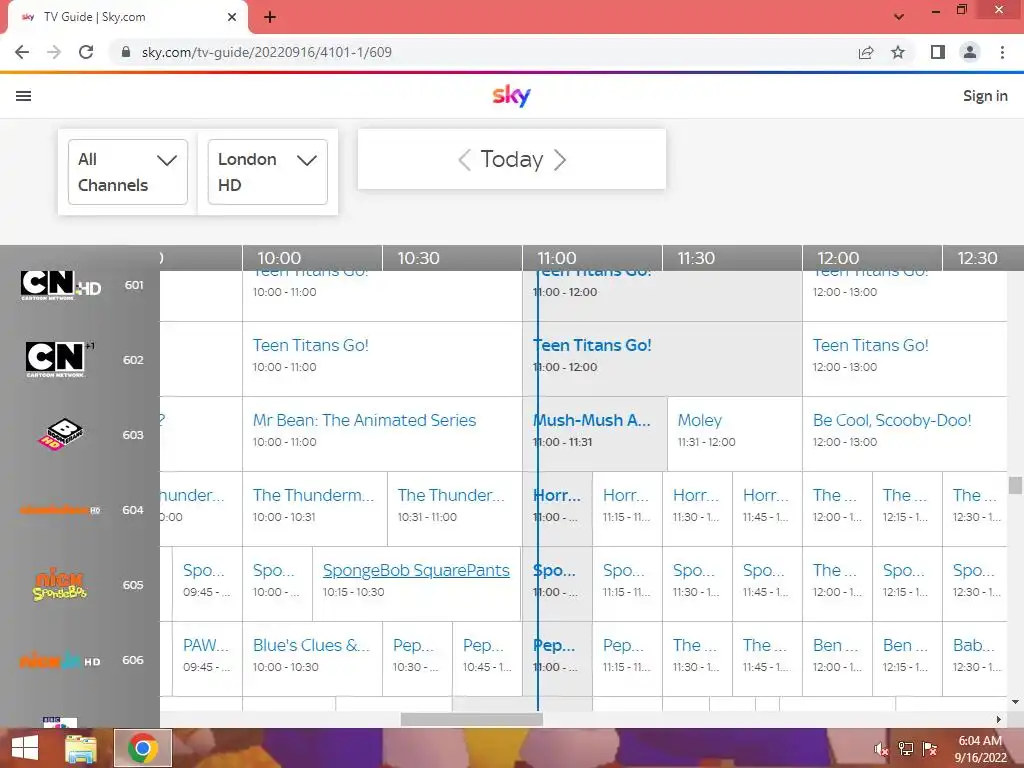The image size is (1024, 768).
Task: Open Teen Titans Go! 10:00 on 602
Action: tap(382, 359)
